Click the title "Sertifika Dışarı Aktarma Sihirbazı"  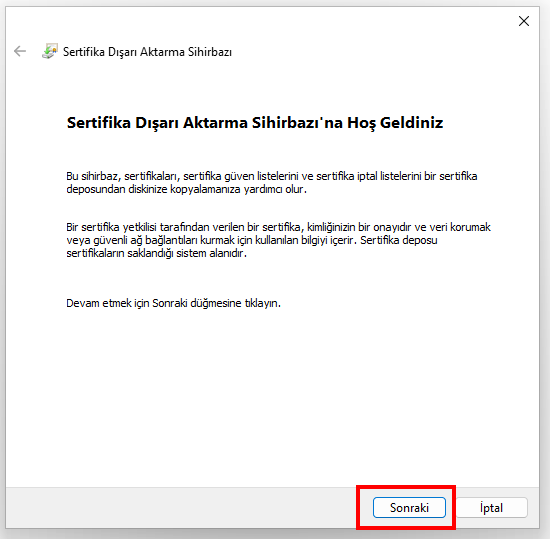pos(147,52)
